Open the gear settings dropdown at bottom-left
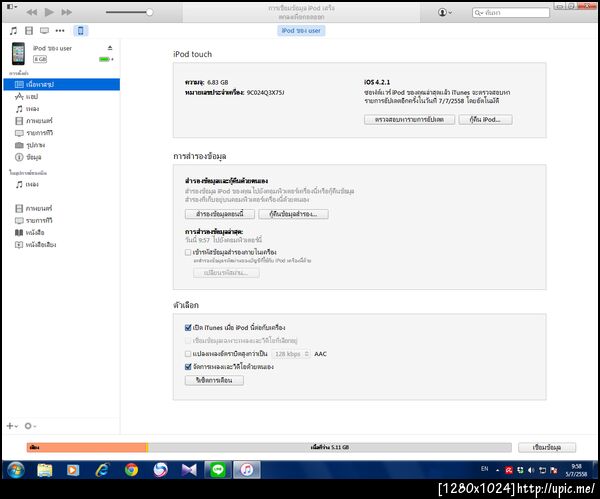600x499 pixels. click(30, 426)
